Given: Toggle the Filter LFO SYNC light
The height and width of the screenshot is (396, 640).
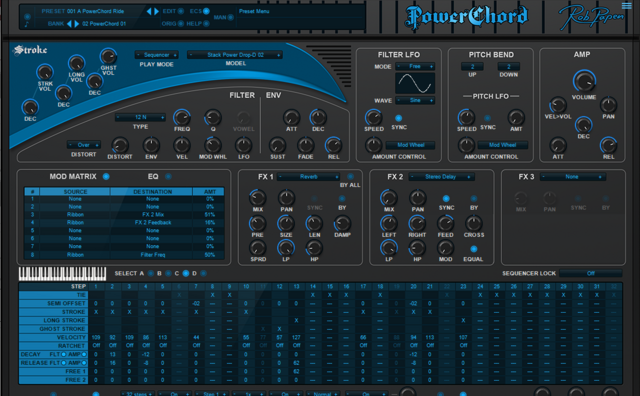Looking at the screenshot, I should (x=398, y=118).
